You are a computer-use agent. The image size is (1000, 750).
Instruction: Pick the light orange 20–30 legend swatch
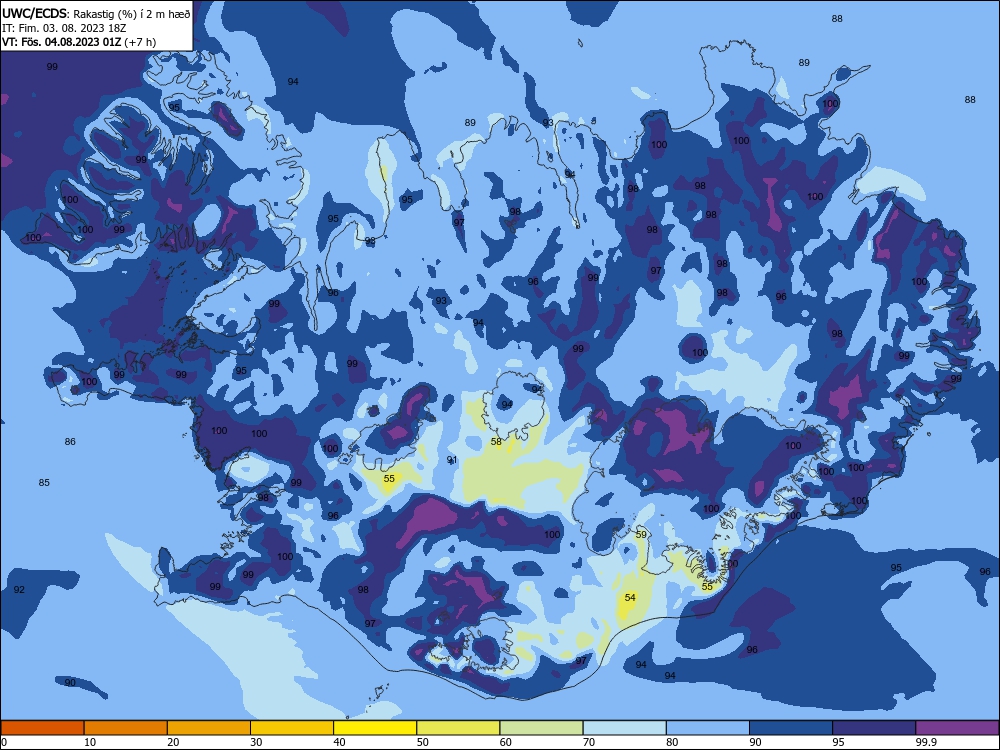209,728
